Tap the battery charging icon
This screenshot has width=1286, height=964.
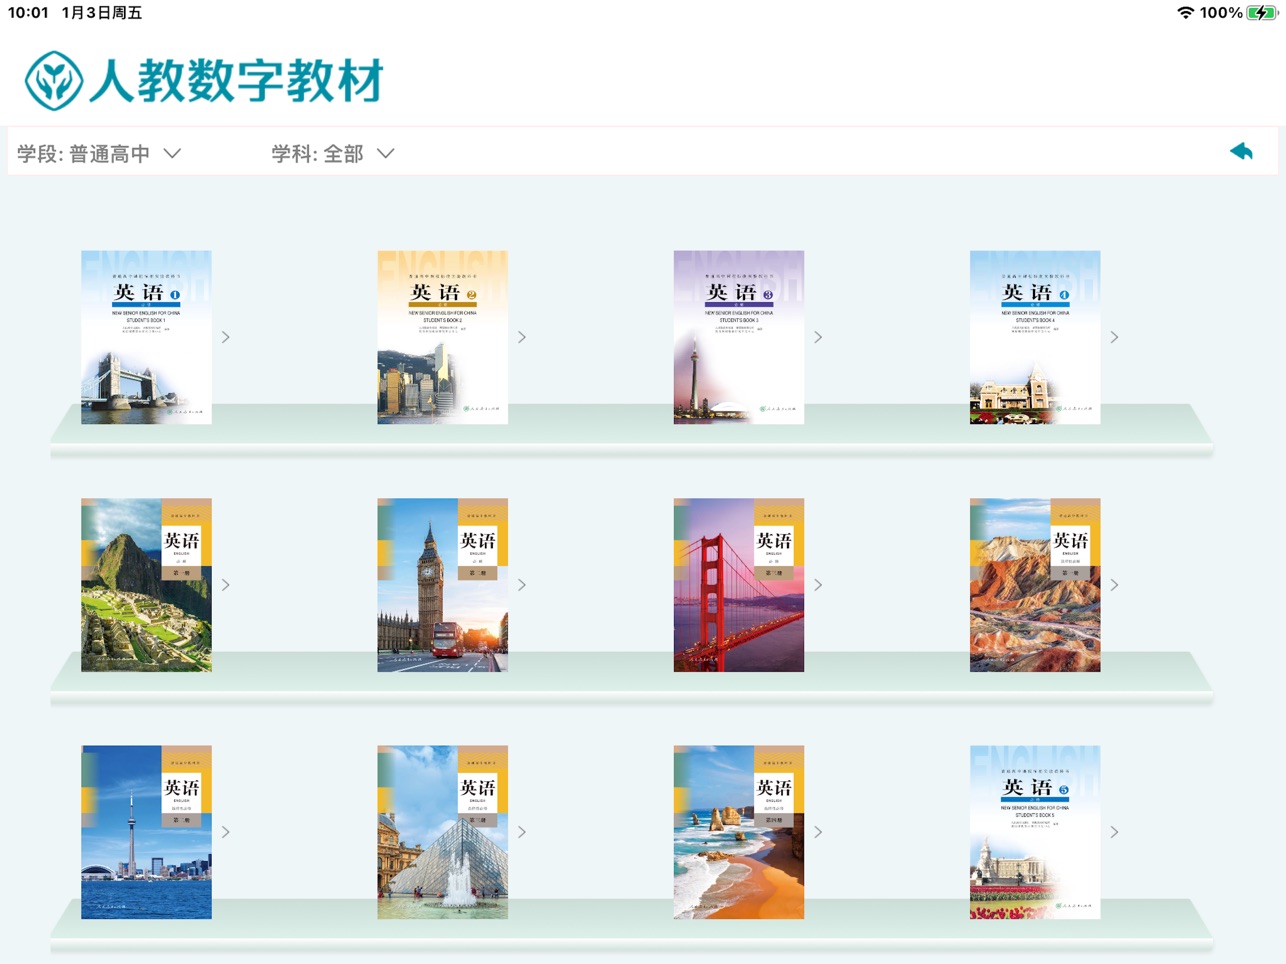point(1262,13)
